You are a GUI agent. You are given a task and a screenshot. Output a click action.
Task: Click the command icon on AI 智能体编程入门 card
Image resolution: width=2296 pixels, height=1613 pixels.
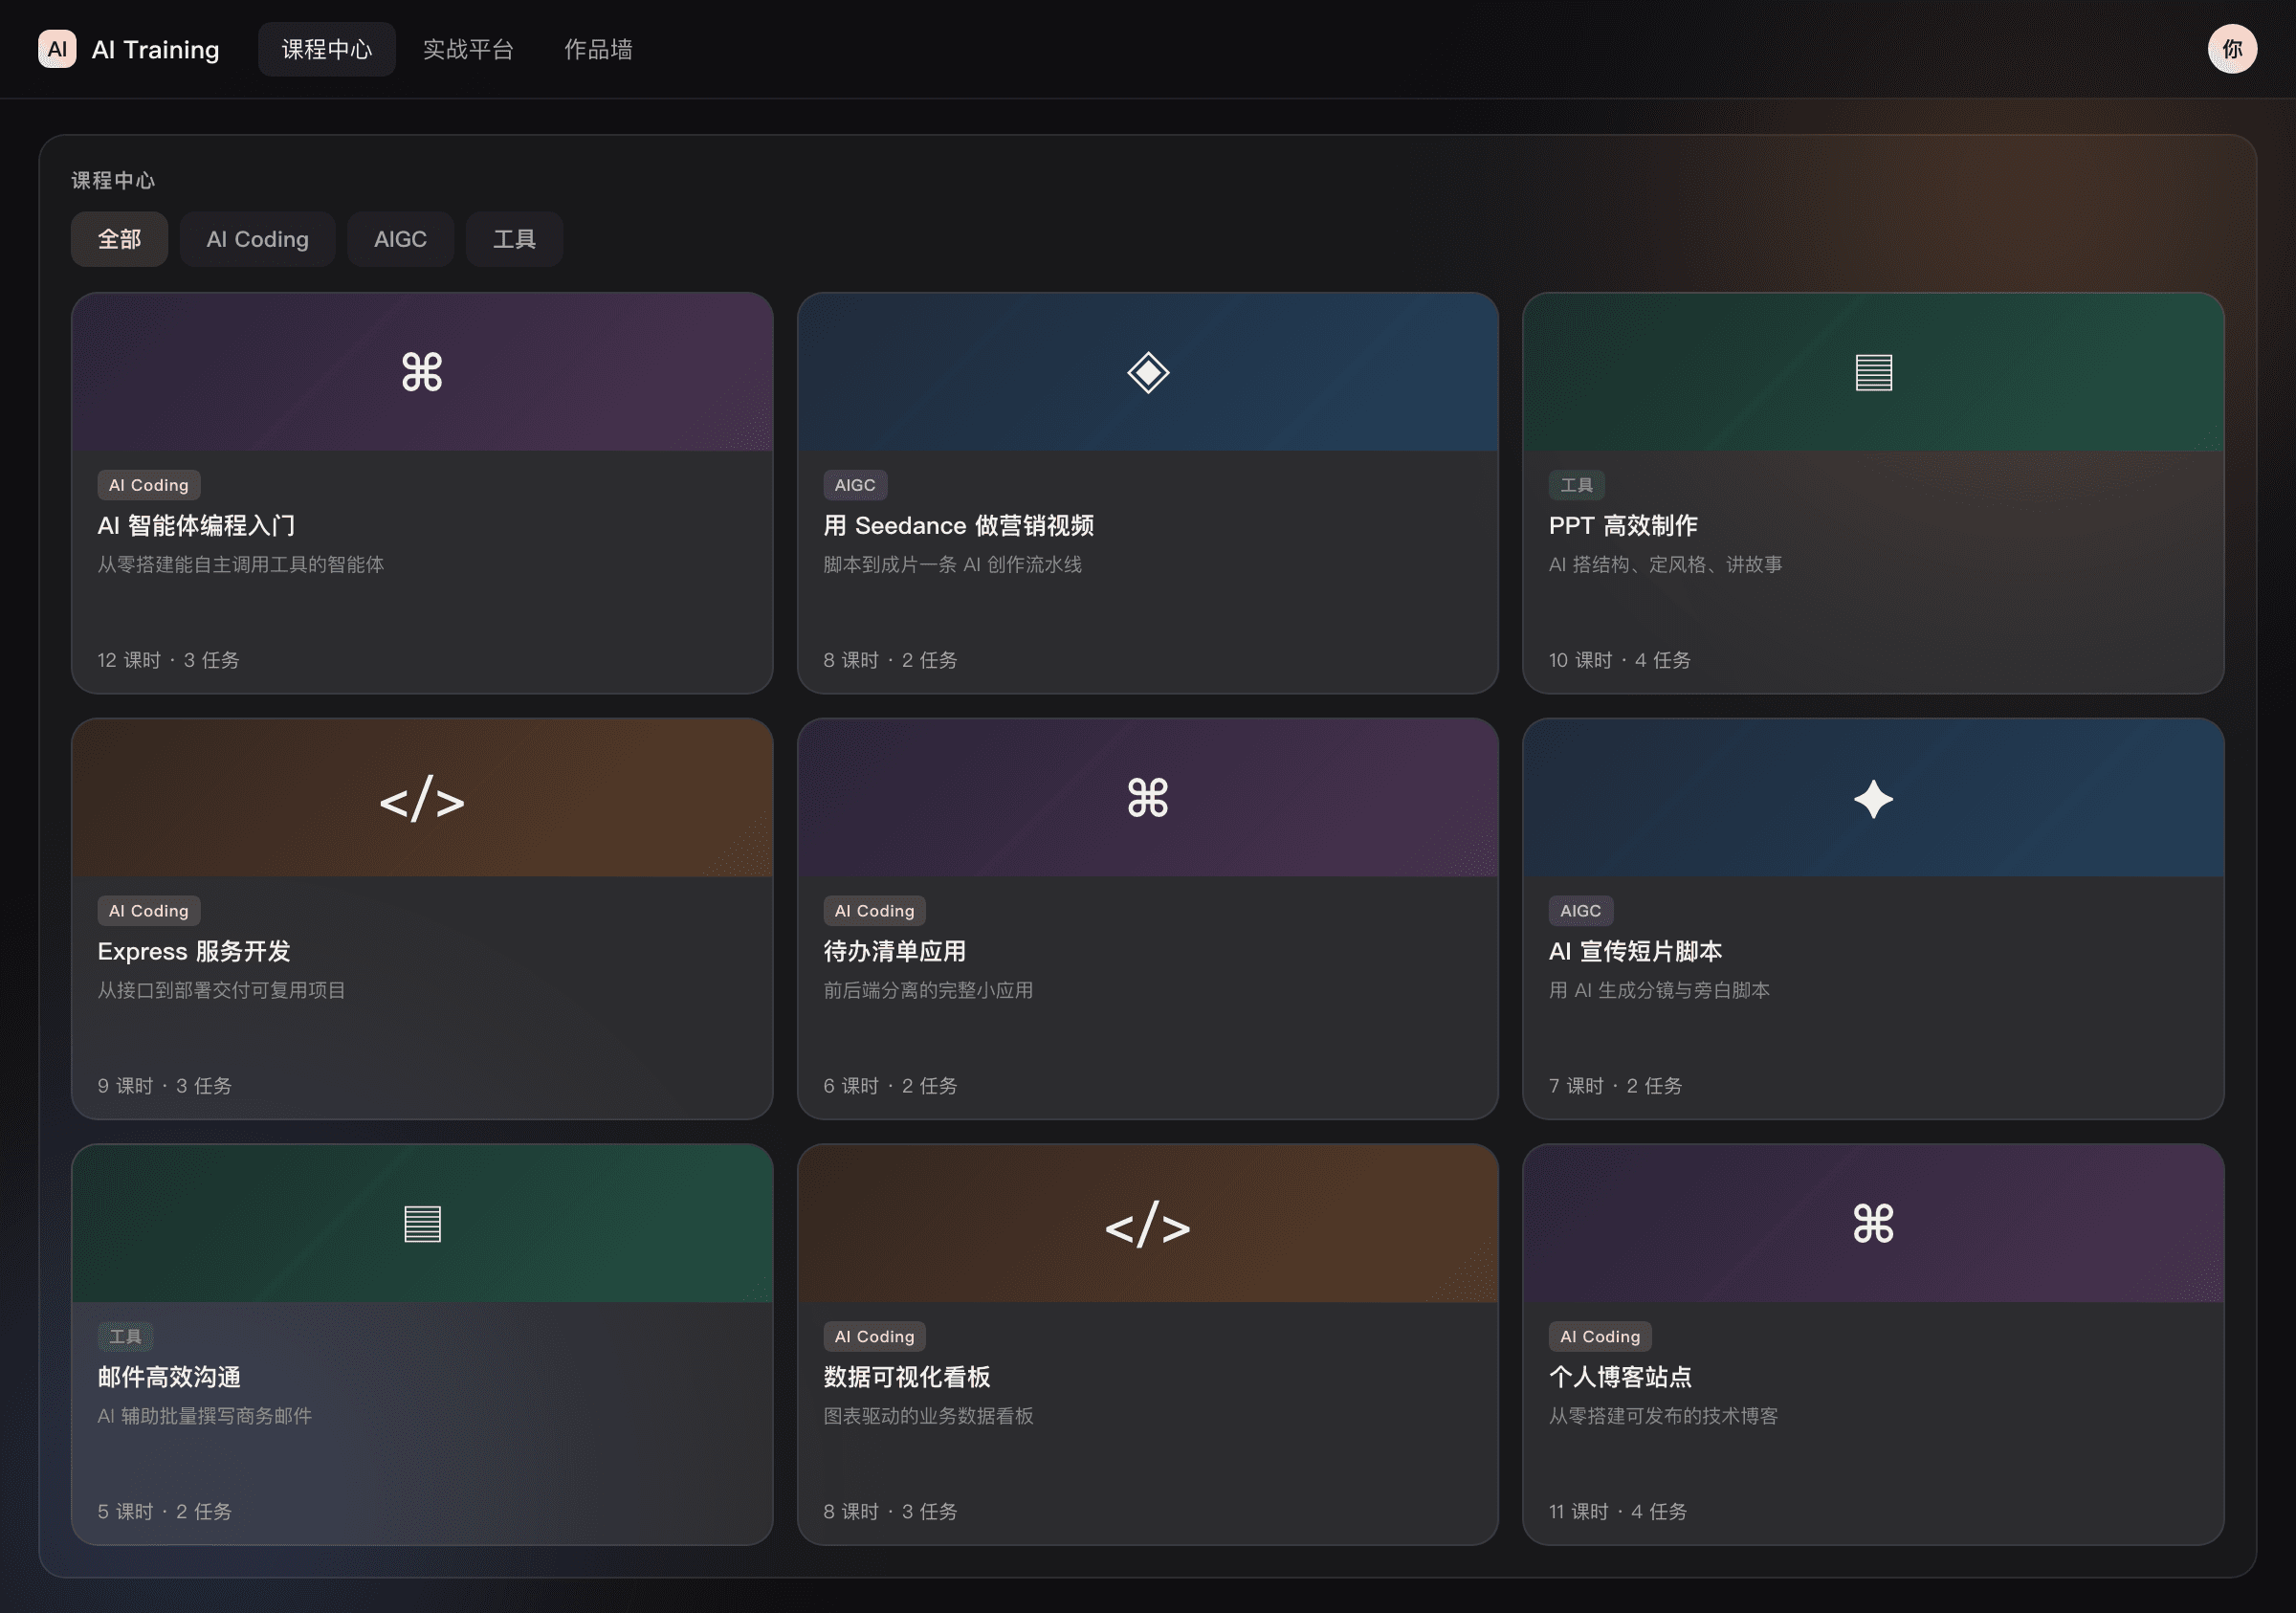click(x=422, y=372)
